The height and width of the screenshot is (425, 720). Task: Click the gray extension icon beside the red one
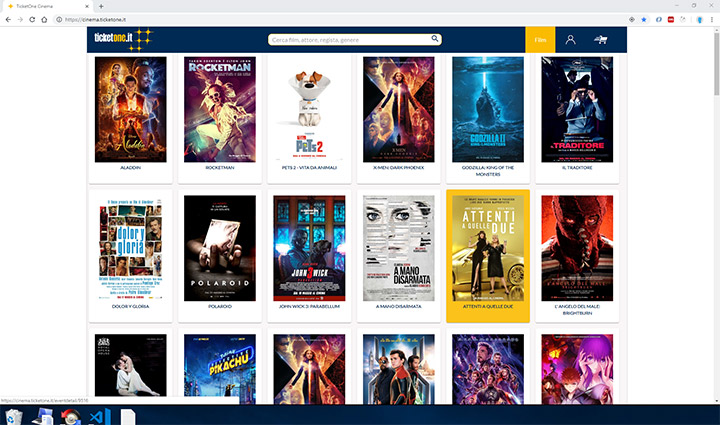[683, 19]
